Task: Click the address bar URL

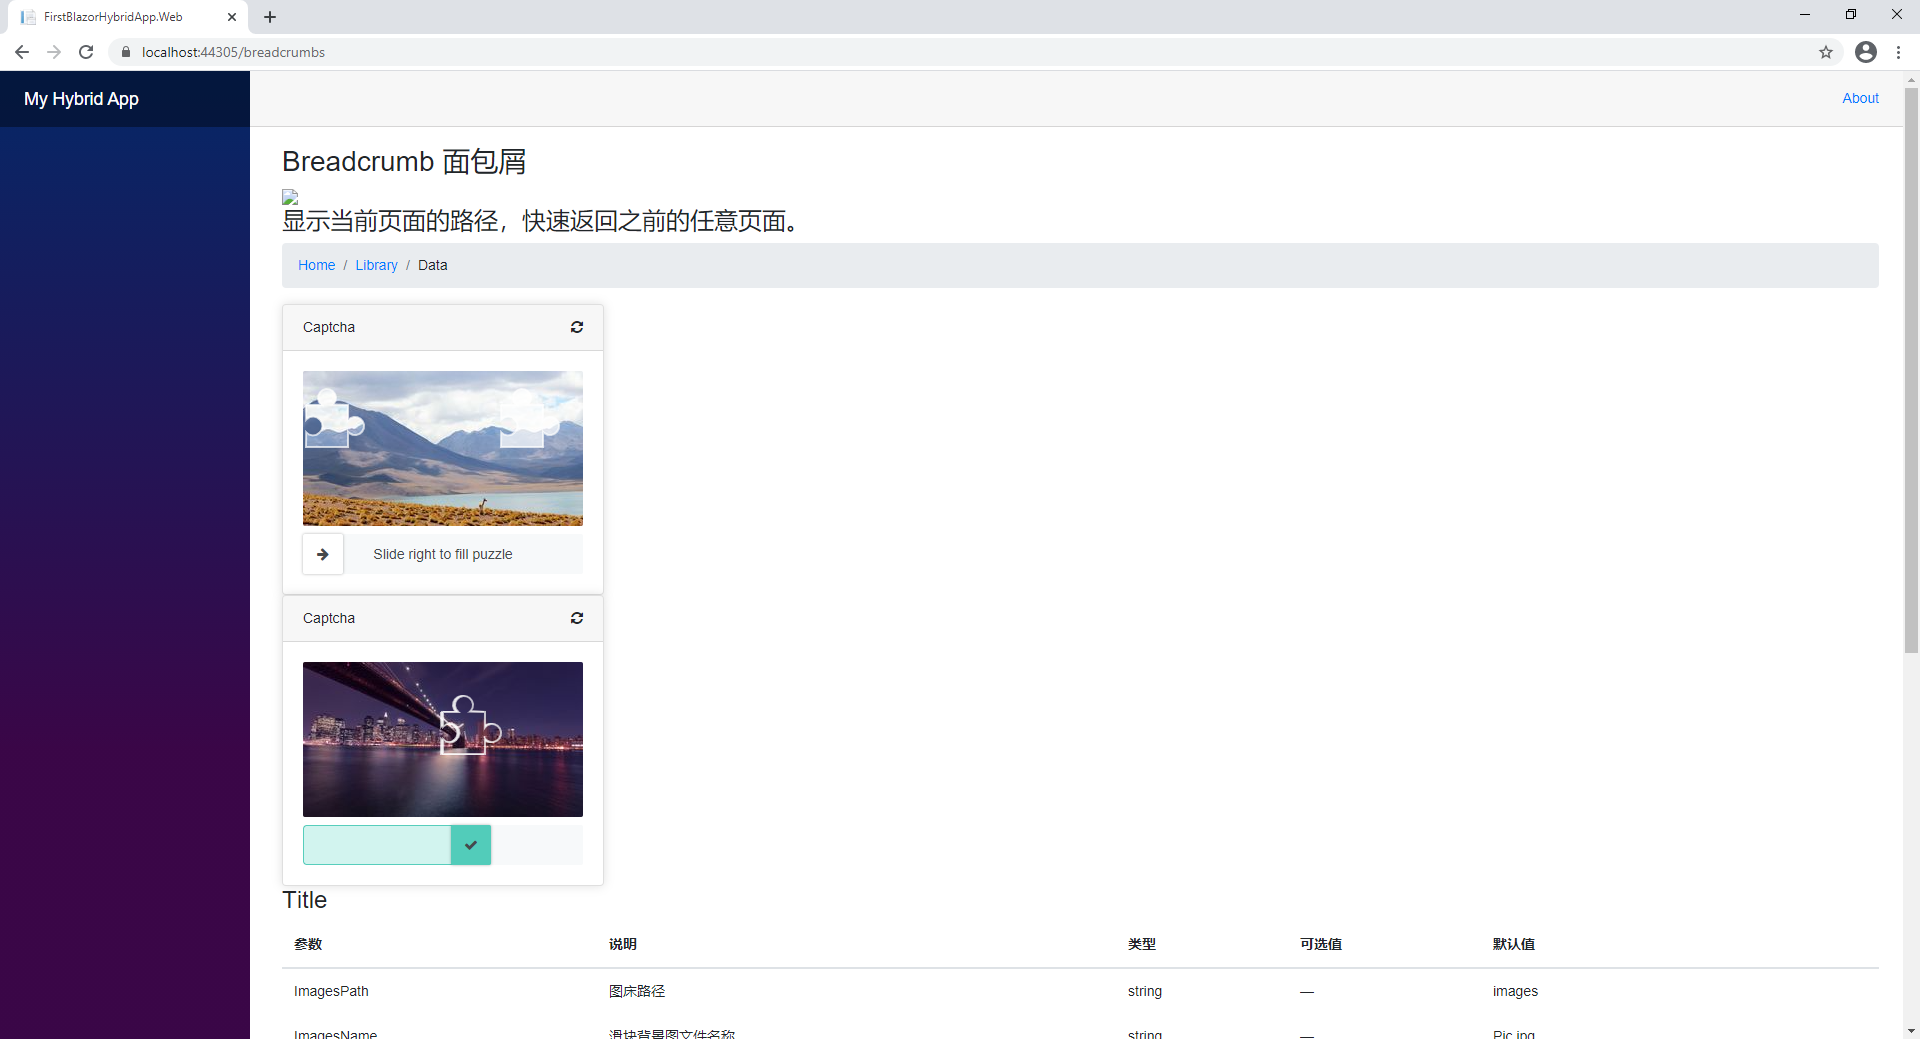Action: pyautogui.click(x=233, y=52)
